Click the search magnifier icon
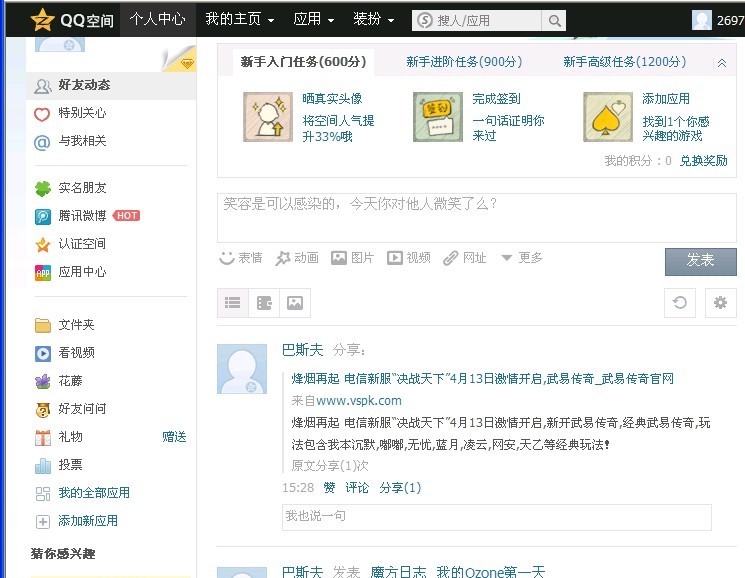745x578 pixels. point(554,20)
